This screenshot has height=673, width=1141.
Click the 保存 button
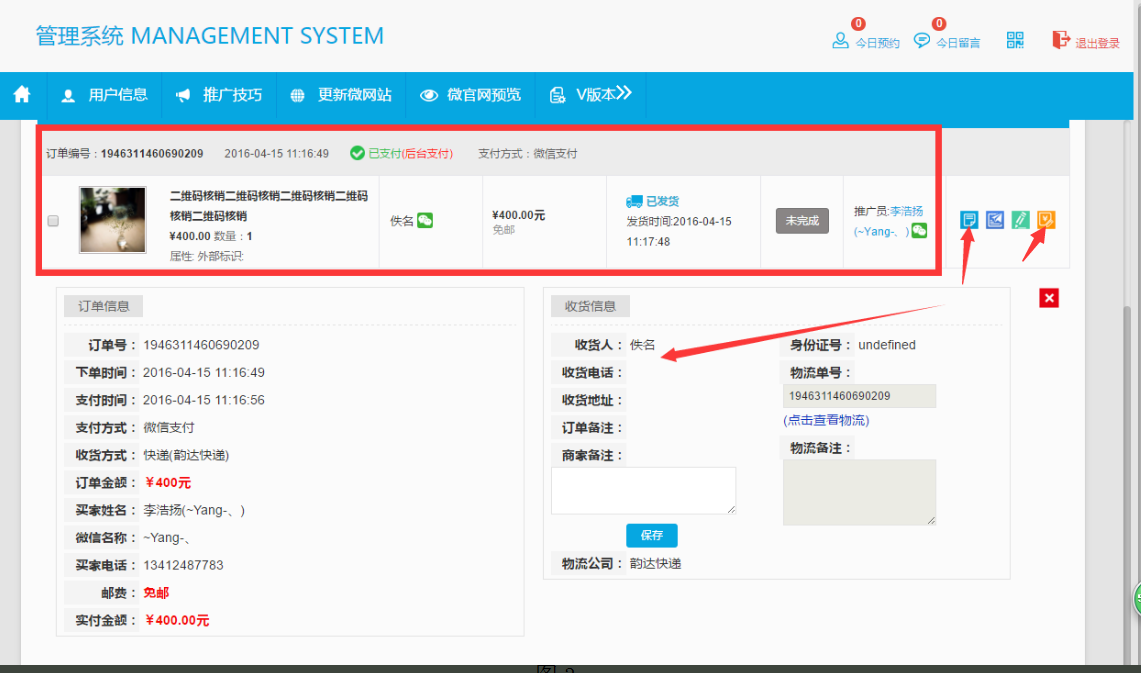click(651, 535)
